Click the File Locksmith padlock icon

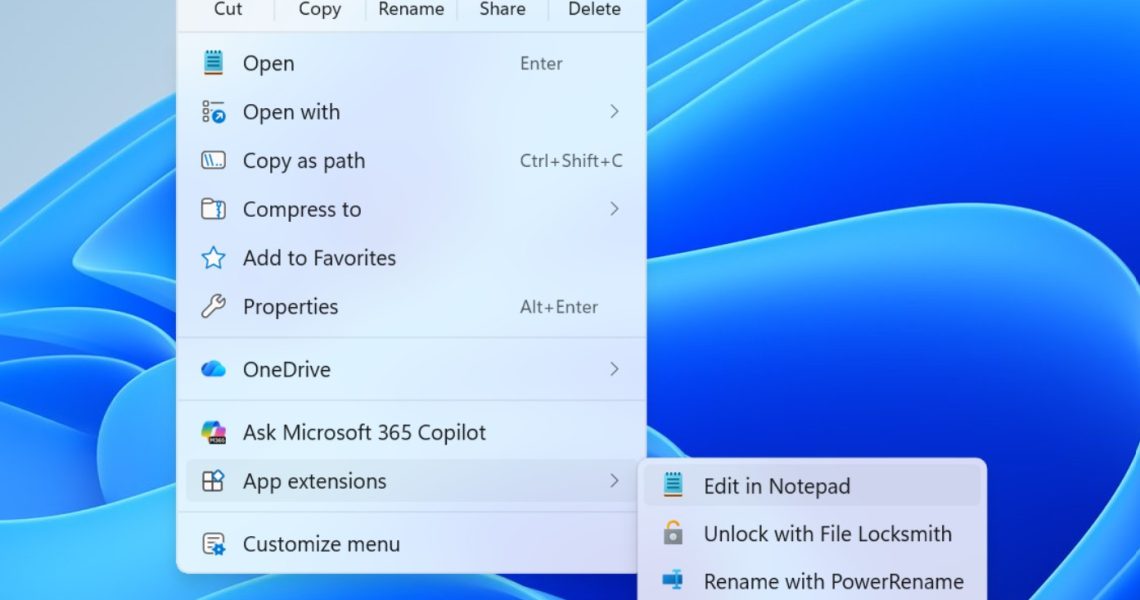click(x=673, y=533)
